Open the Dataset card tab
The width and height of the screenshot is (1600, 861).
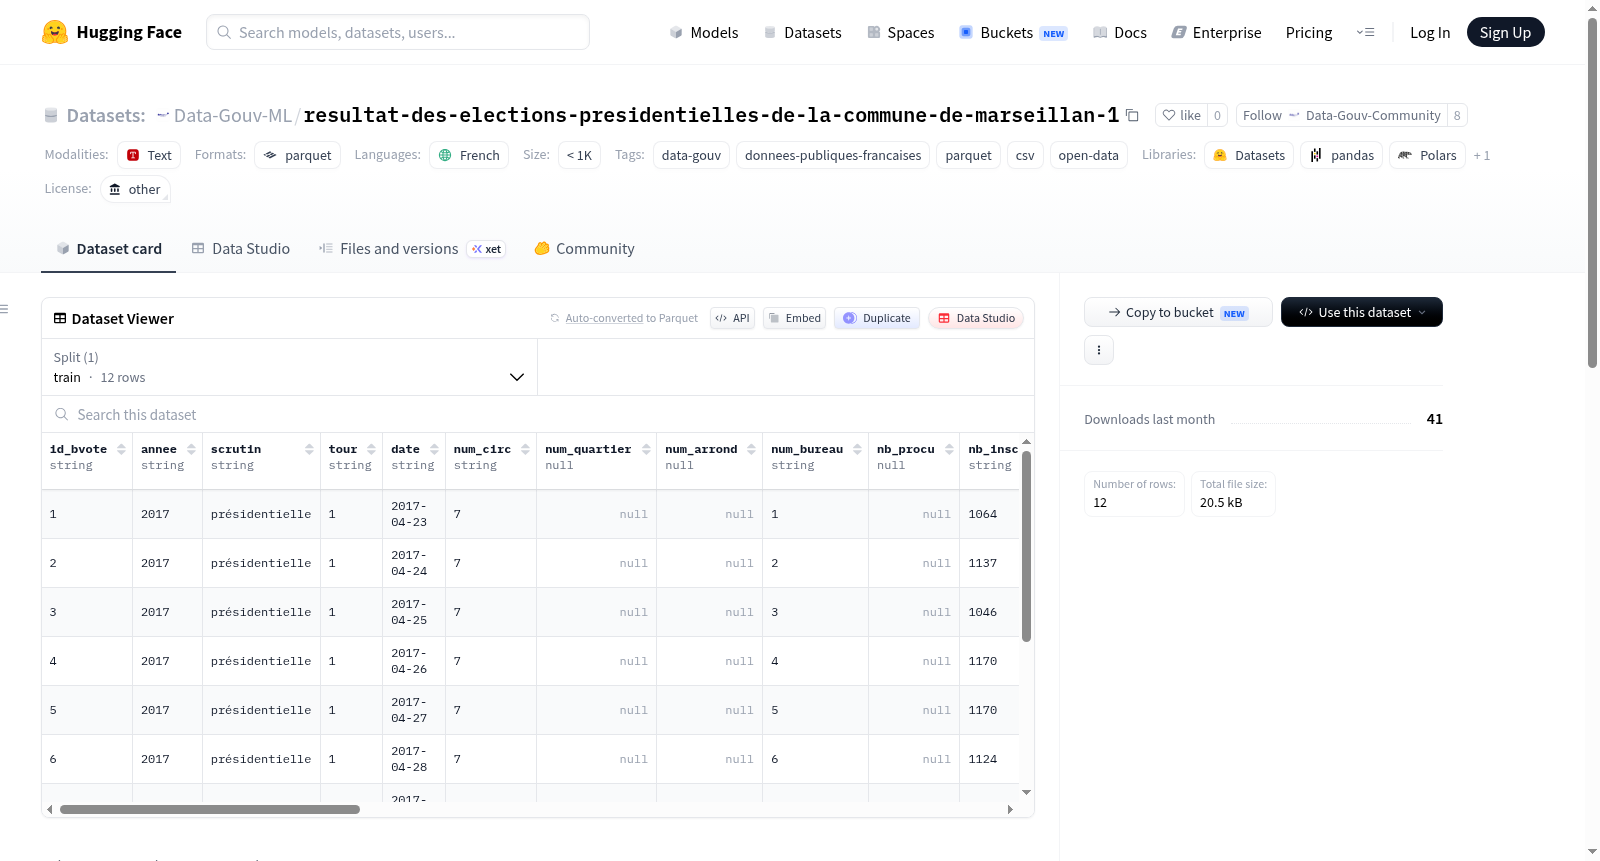(x=108, y=248)
